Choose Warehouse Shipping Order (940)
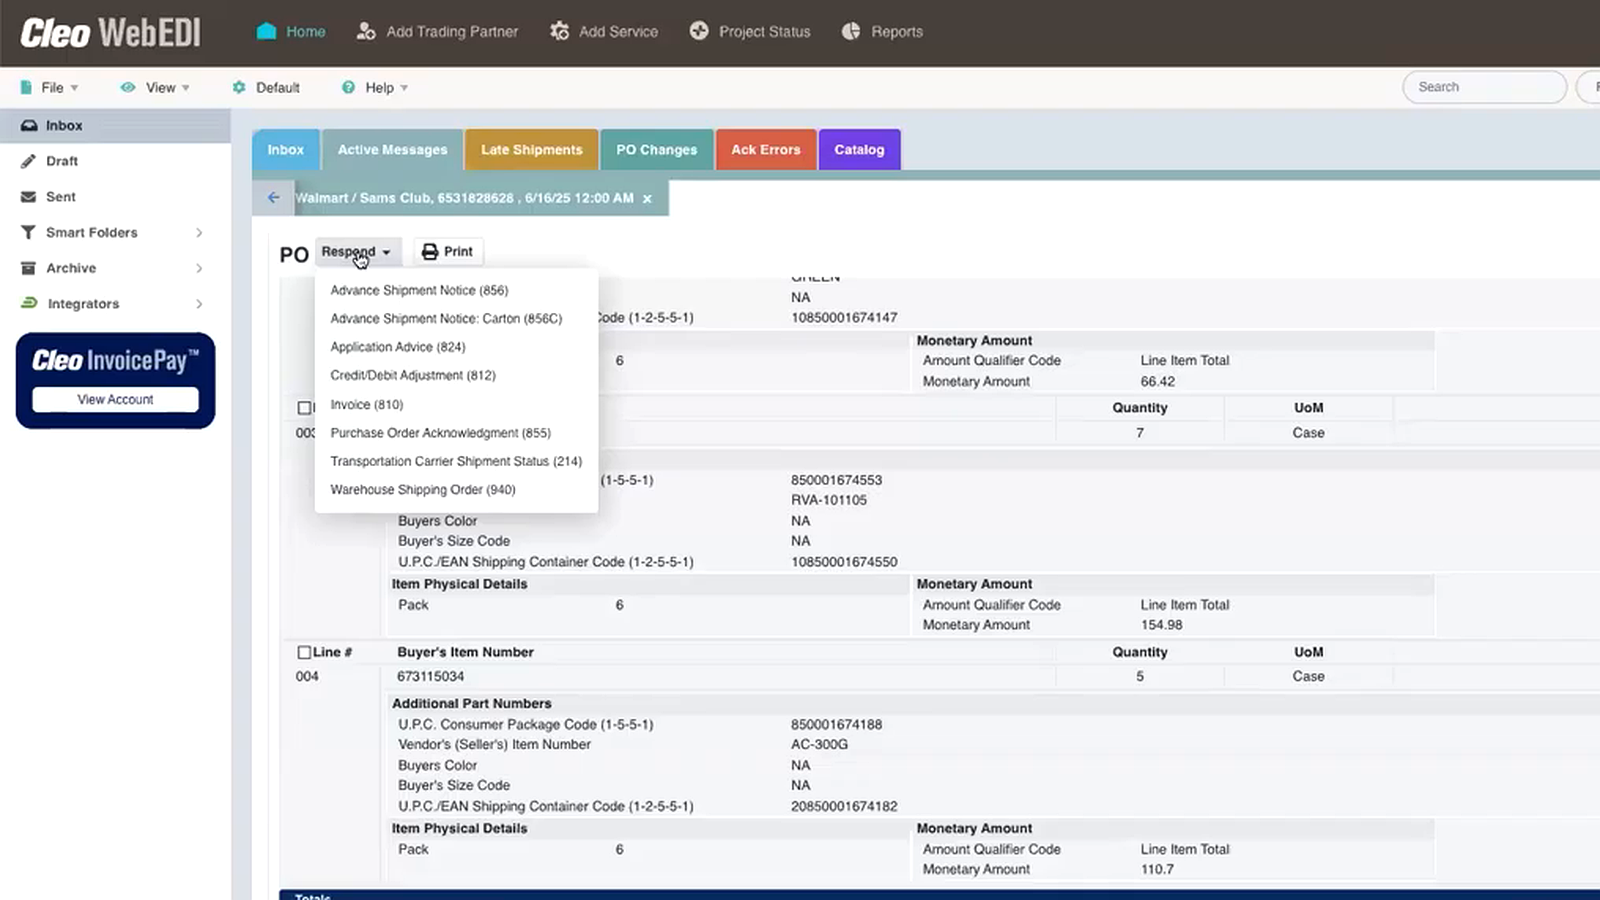Viewport: 1600px width, 900px height. [423, 490]
